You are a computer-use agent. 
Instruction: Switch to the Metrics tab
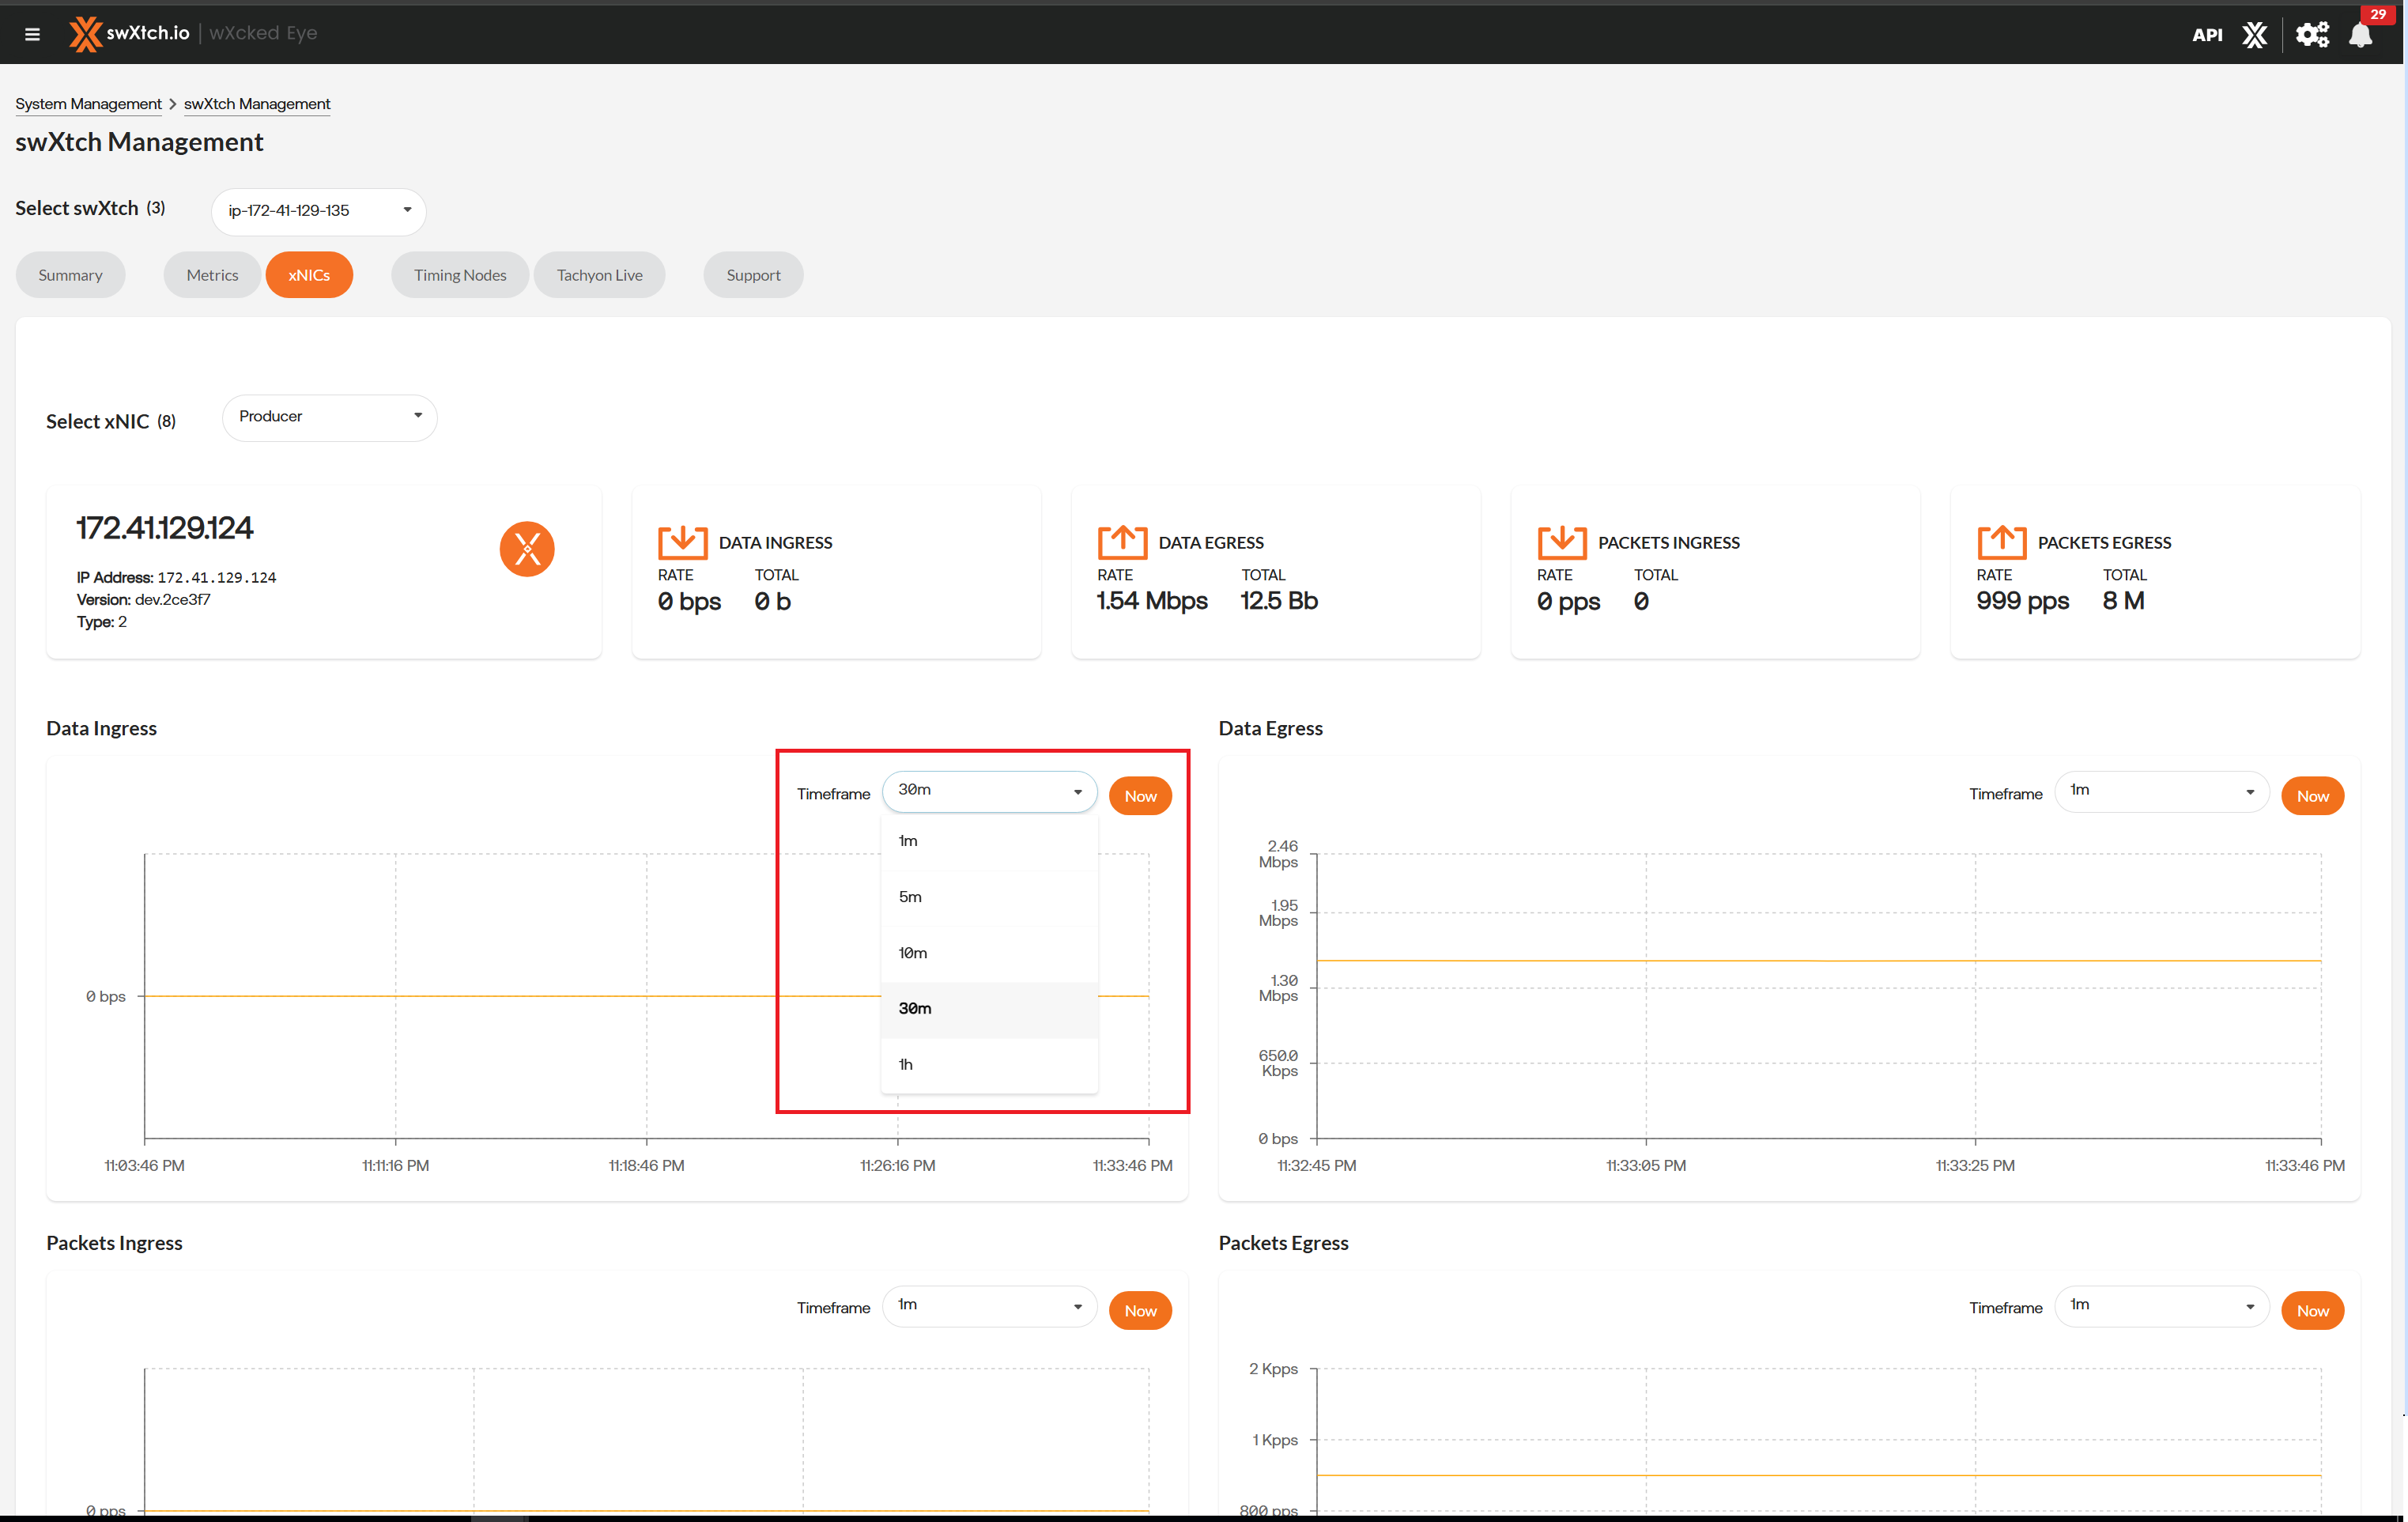click(212, 275)
